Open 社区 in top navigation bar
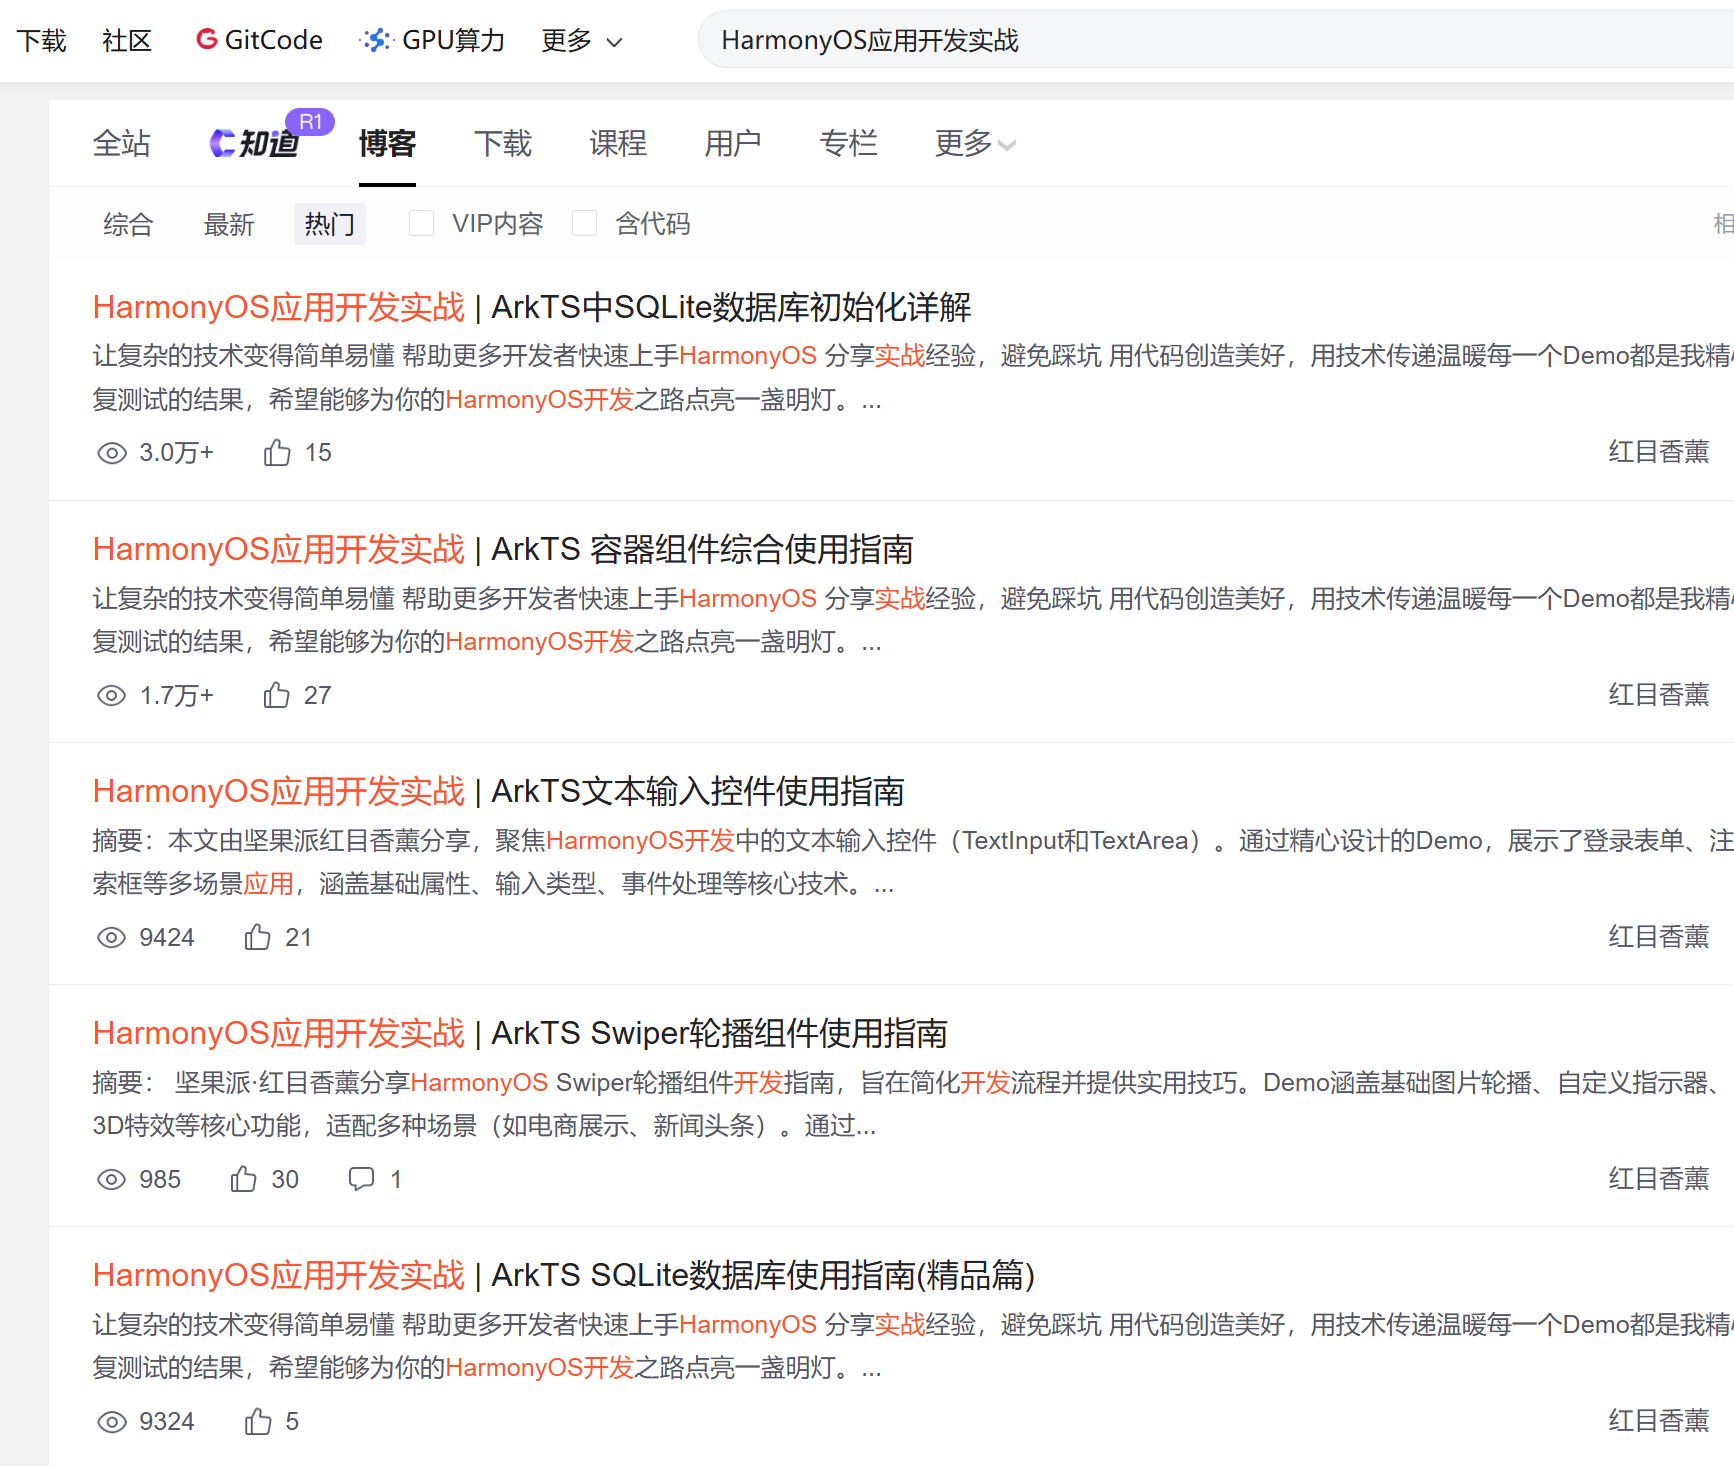Viewport: 1734px width, 1466px height. click(x=127, y=40)
